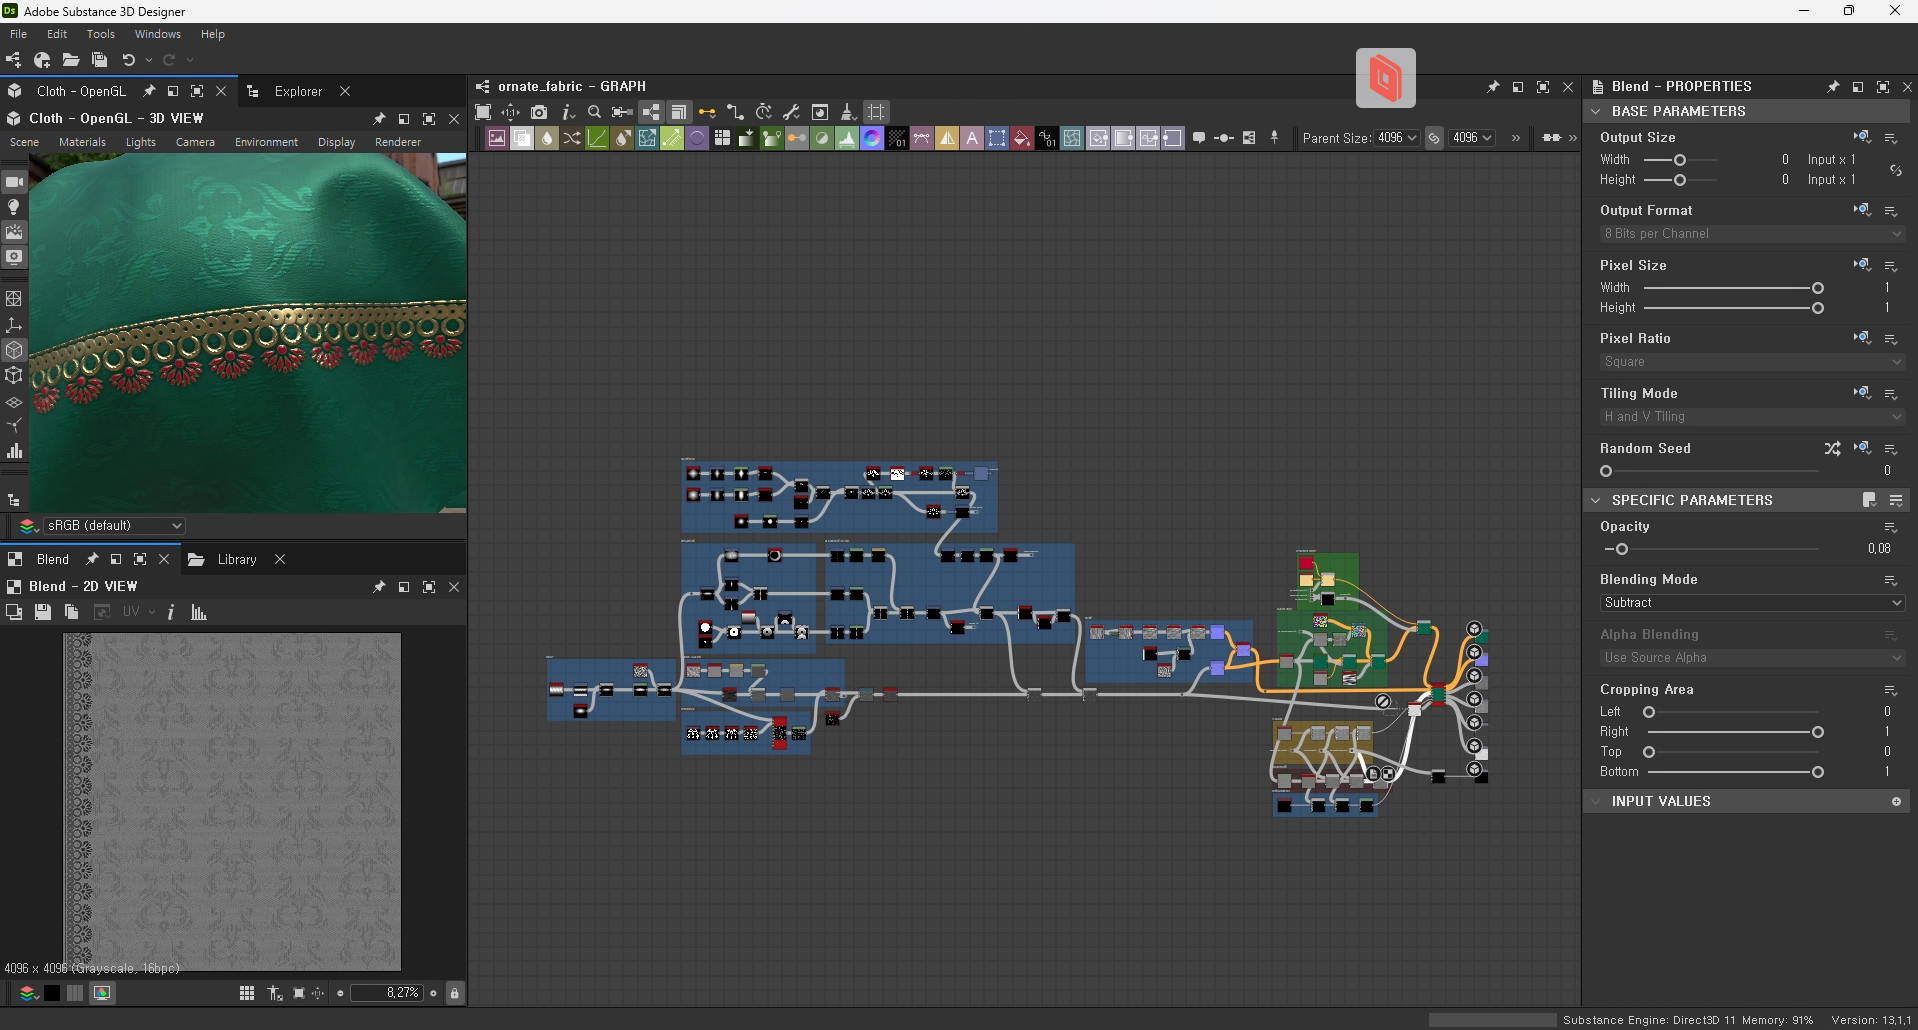Toggle 2D view lock icon near zoom
This screenshot has height=1030, width=1918.
pos(455,993)
